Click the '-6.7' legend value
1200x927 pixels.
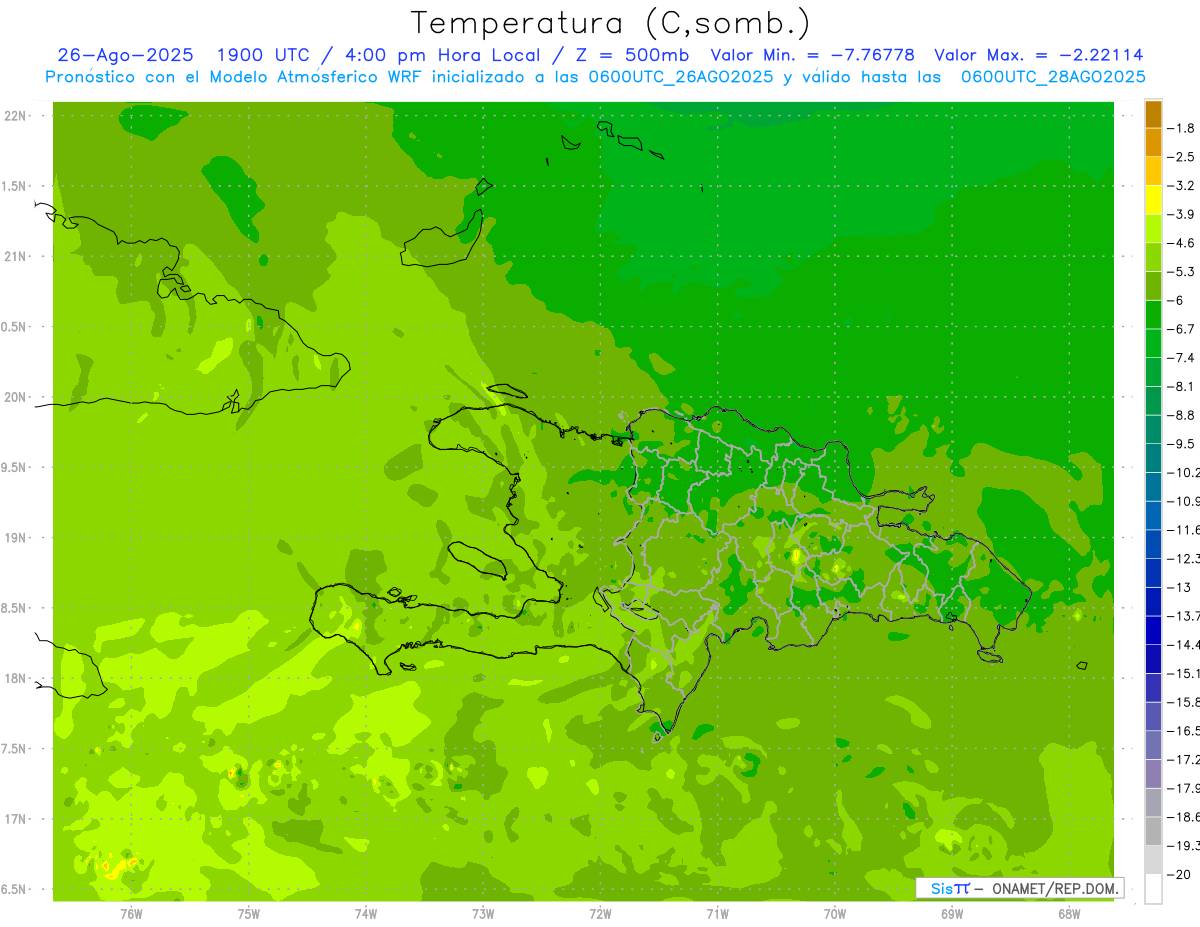click(x=1182, y=329)
